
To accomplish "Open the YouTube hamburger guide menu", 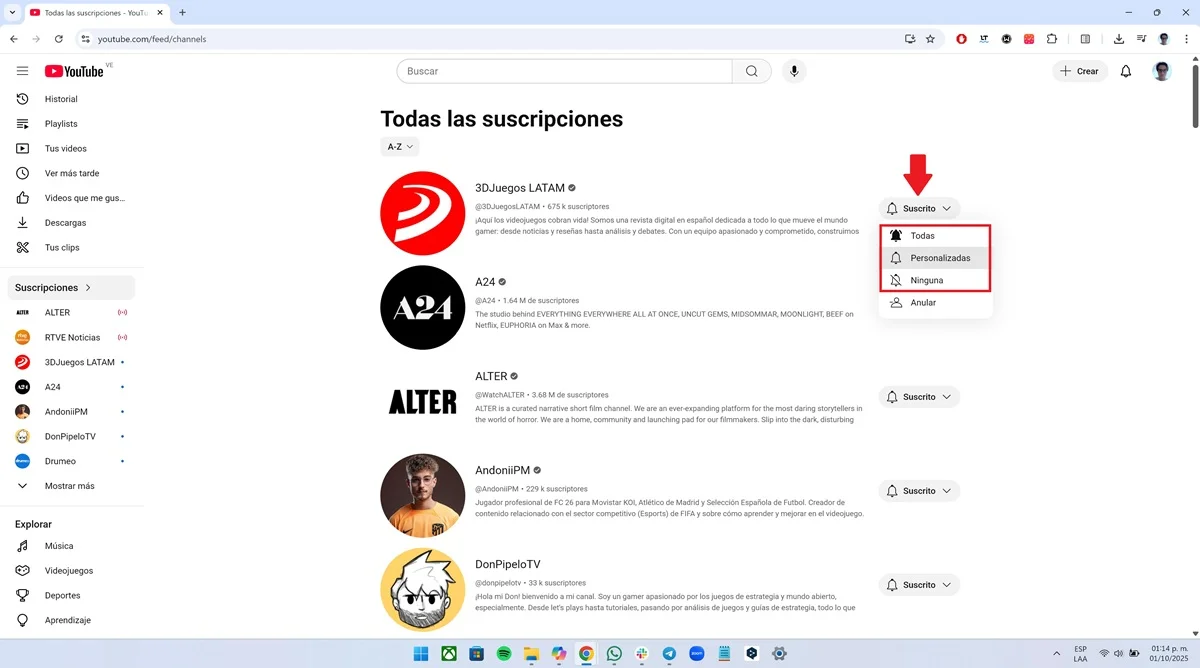I will pyautogui.click(x=23, y=71).
